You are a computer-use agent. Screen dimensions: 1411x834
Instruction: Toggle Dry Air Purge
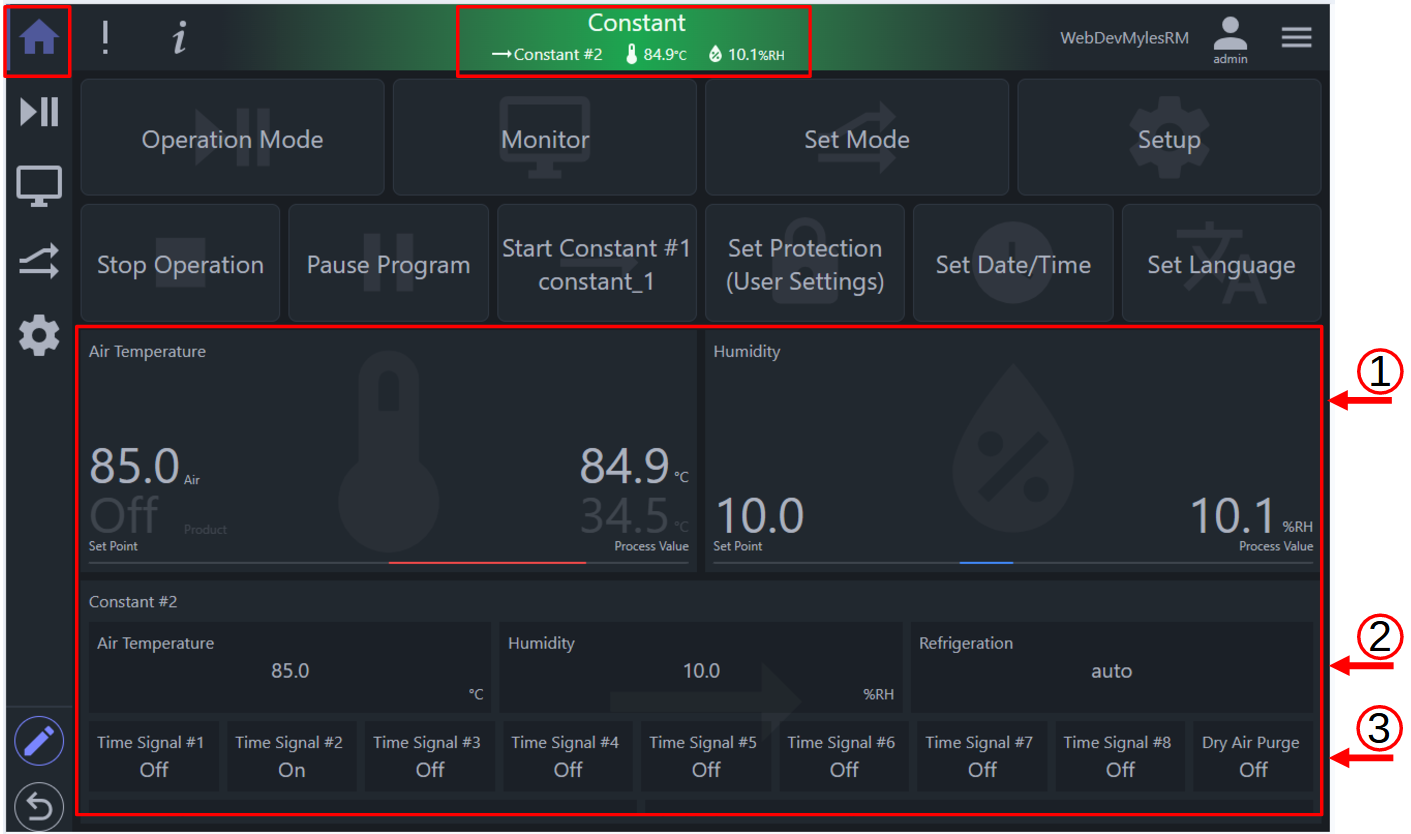pyautogui.click(x=1253, y=756)
